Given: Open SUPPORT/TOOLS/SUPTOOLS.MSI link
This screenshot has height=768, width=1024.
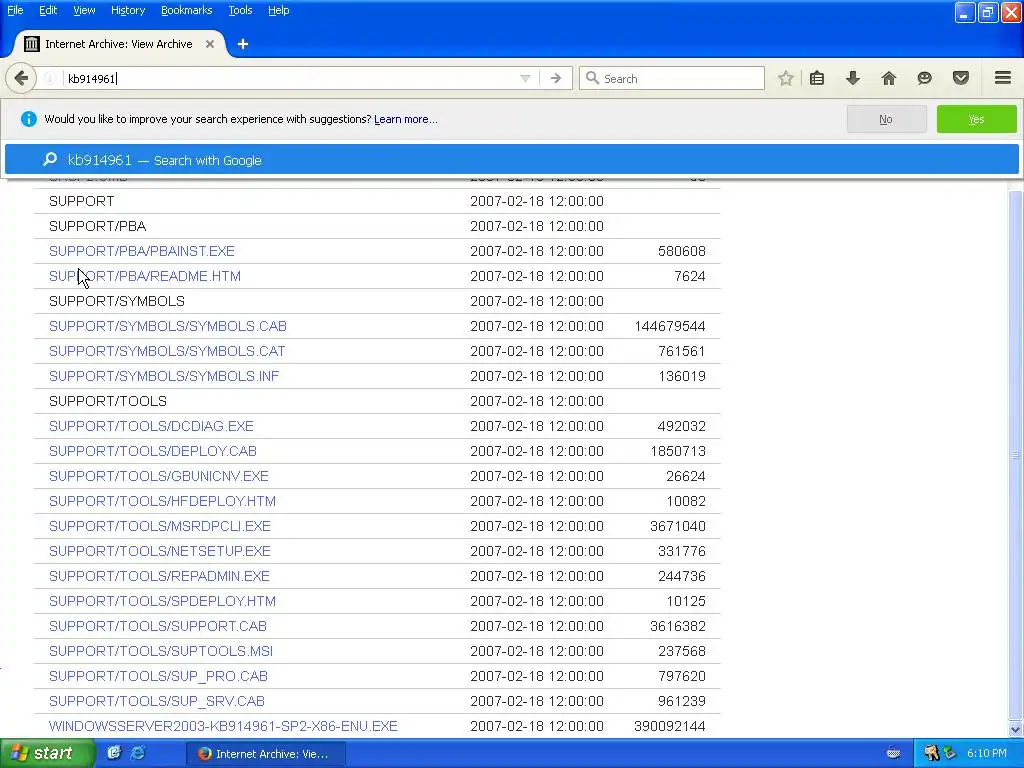Looking at the screenshot, I should tap(161, 651).
